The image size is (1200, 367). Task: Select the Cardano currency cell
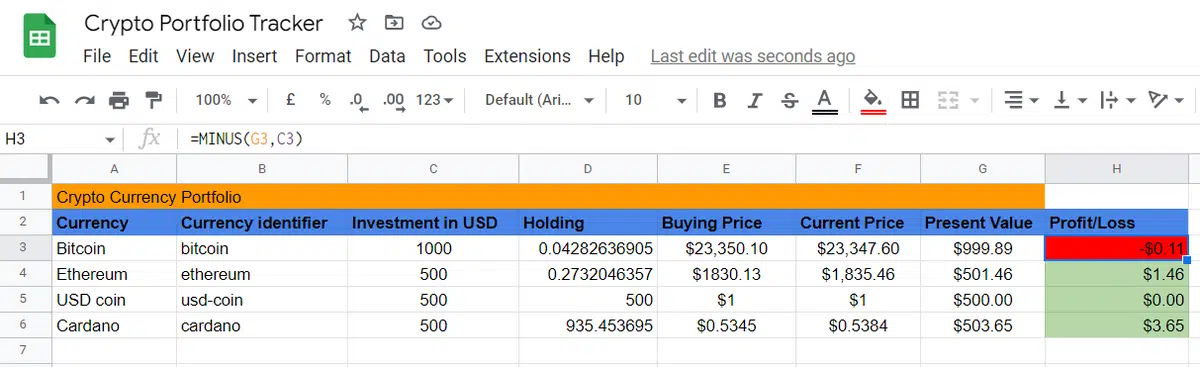[x=114, y=326]
